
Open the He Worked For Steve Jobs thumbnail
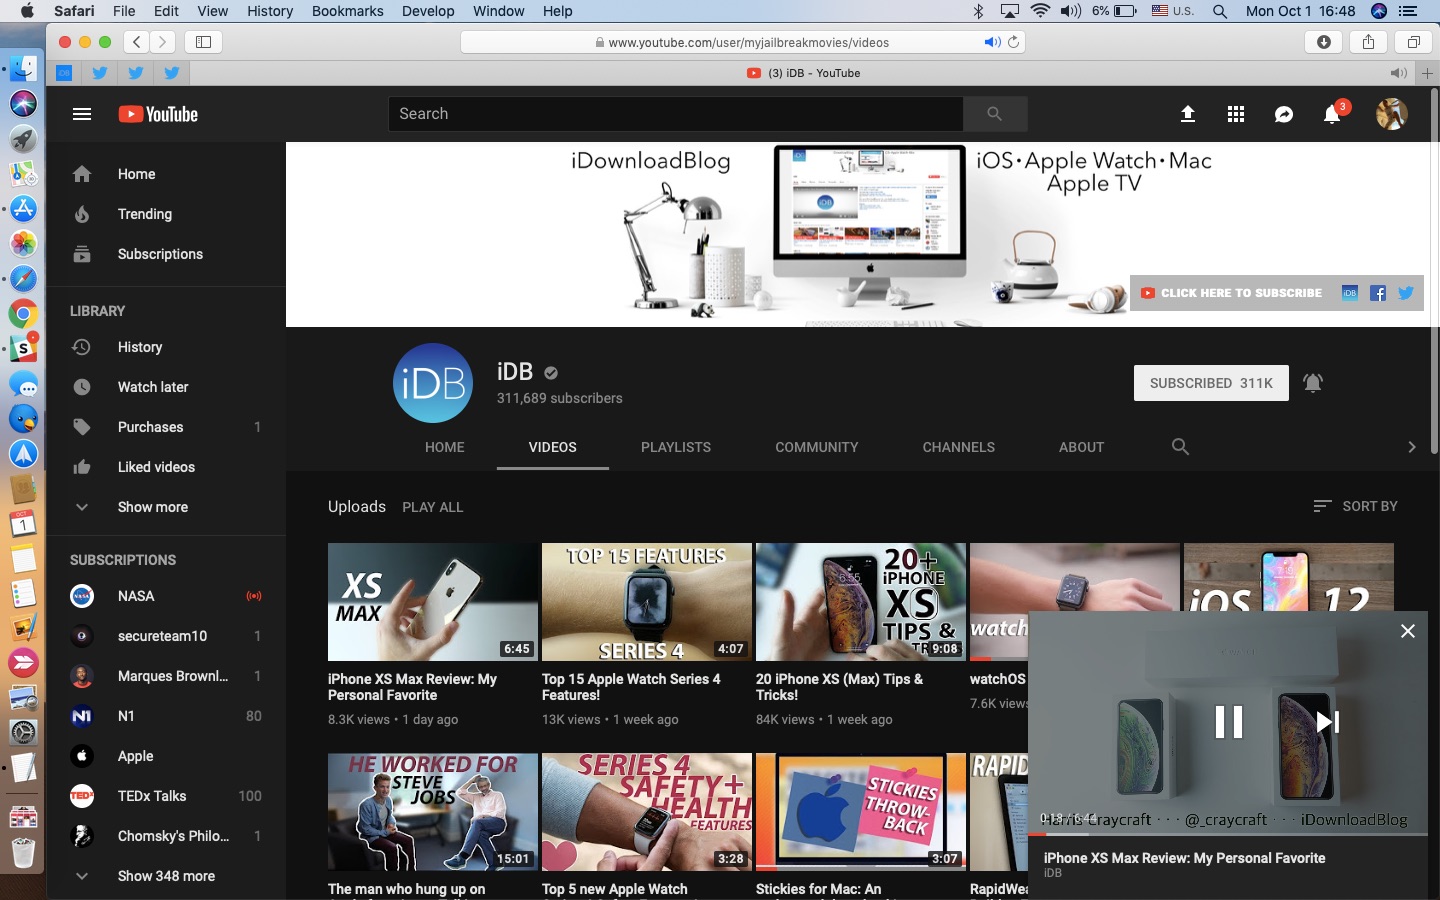click(433, 812)
